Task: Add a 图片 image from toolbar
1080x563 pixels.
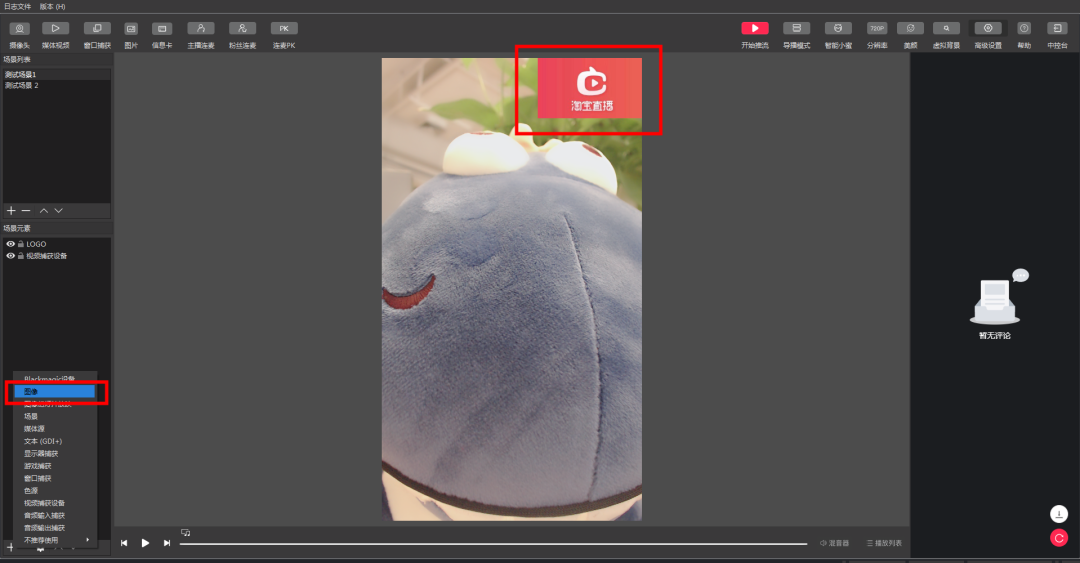Action: coord(131,34)
